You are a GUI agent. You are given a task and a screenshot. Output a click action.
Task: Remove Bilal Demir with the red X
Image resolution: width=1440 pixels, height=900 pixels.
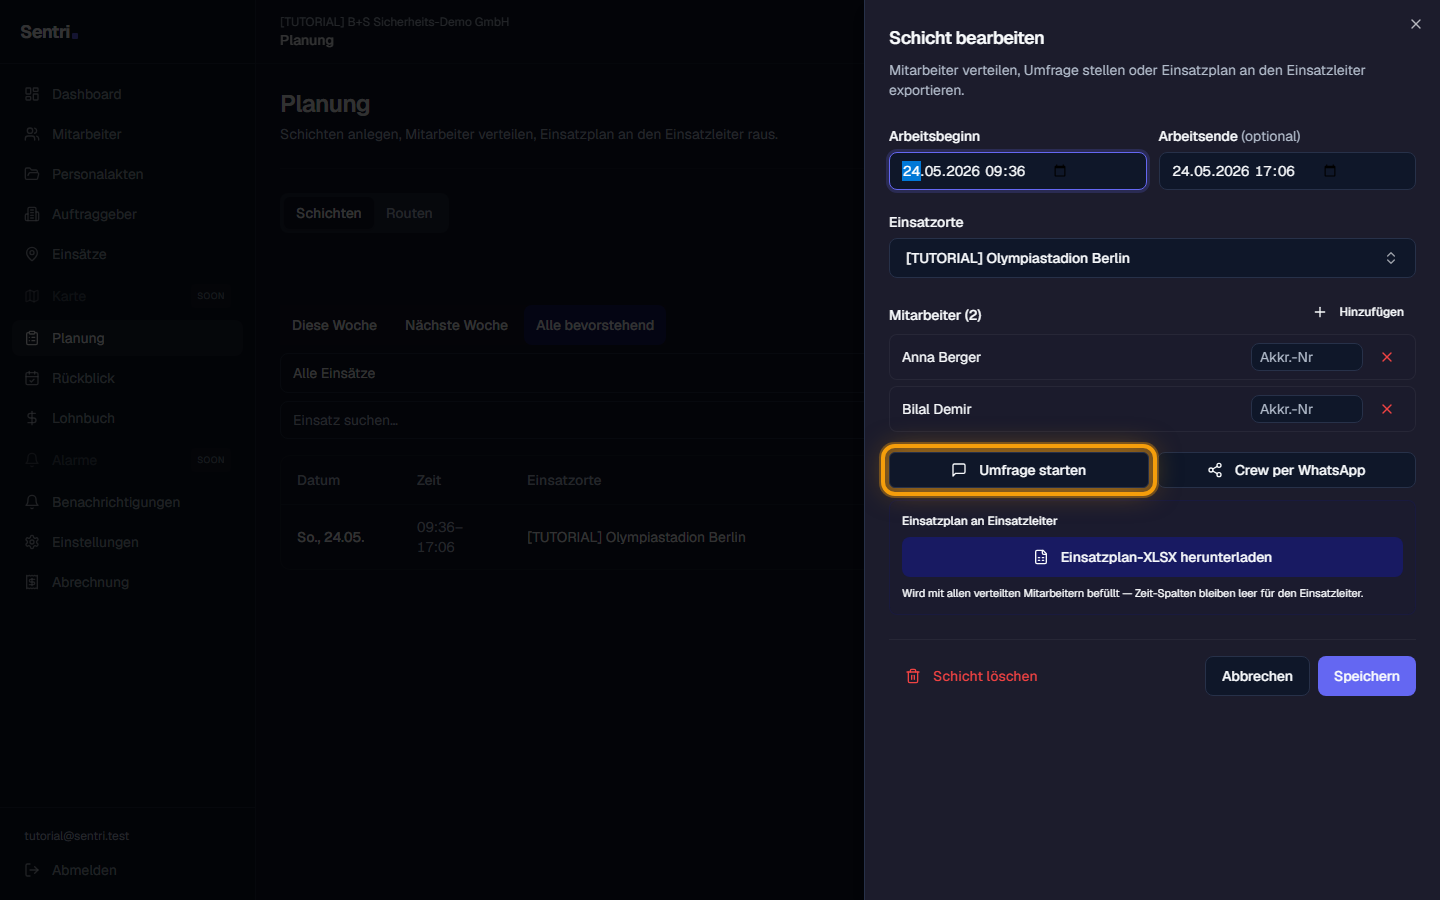1387,409
